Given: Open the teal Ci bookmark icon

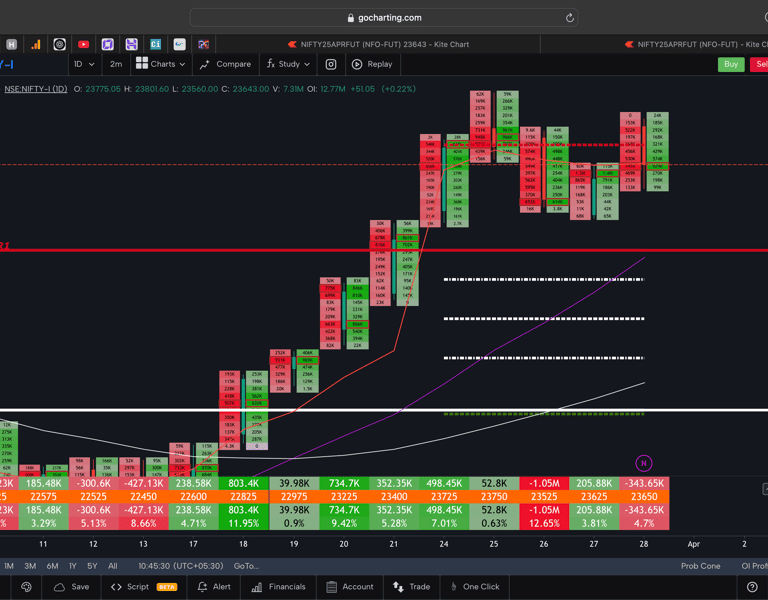Looking at the screenshot, I should coord(155,45).
